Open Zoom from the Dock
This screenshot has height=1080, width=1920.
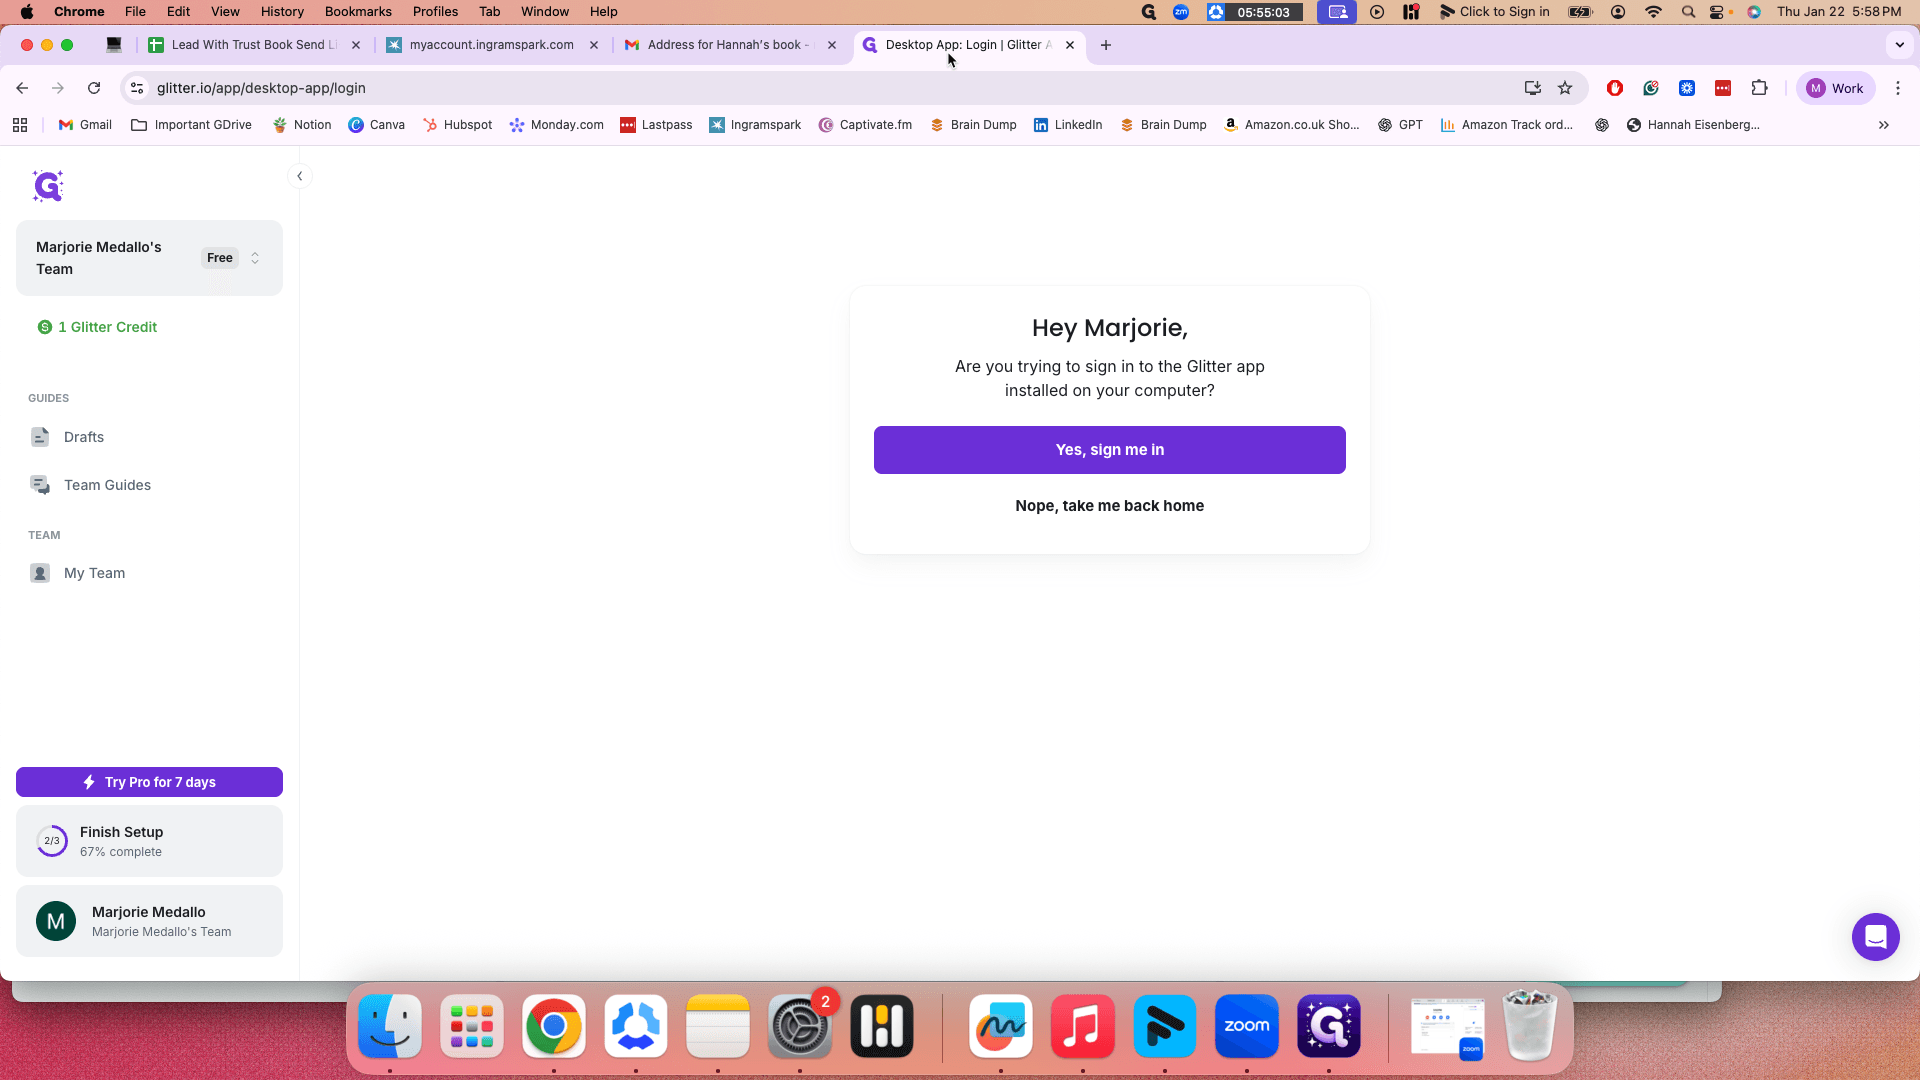click(1246, 1026)
